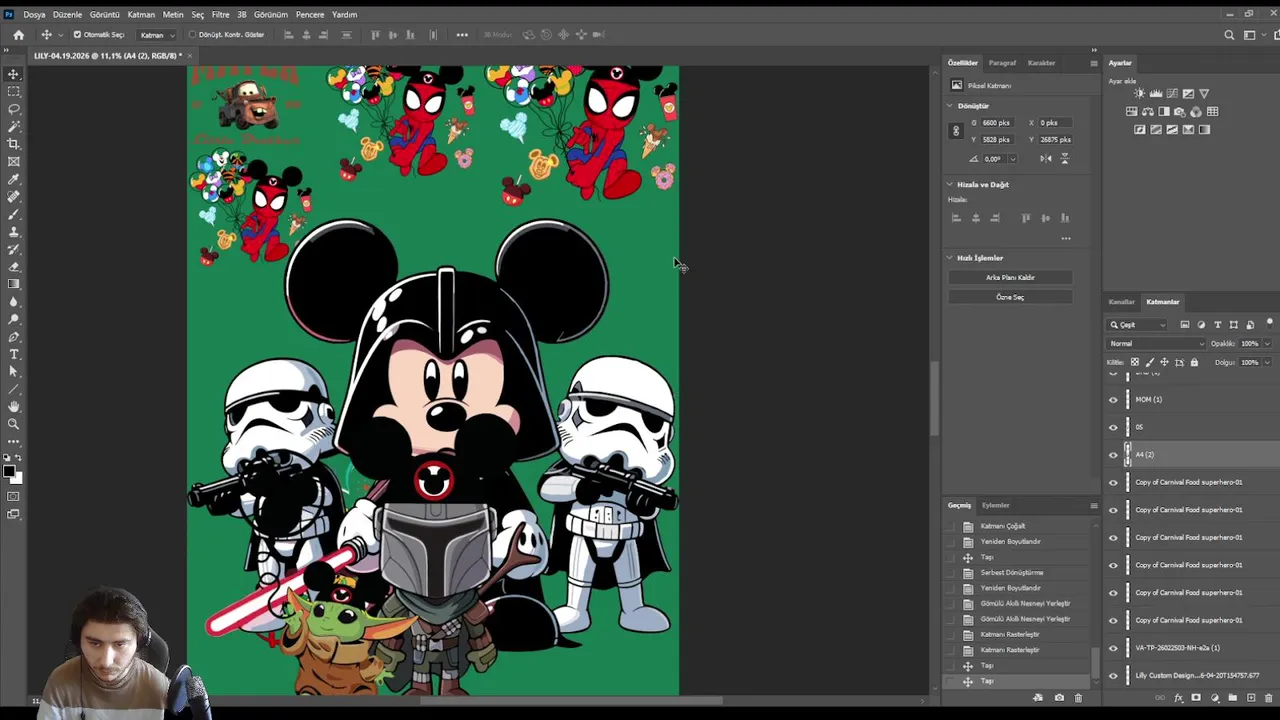
Task: Open the Dolgu slider dropdown
Action: pyautogui.click(x=1266, y=362)
